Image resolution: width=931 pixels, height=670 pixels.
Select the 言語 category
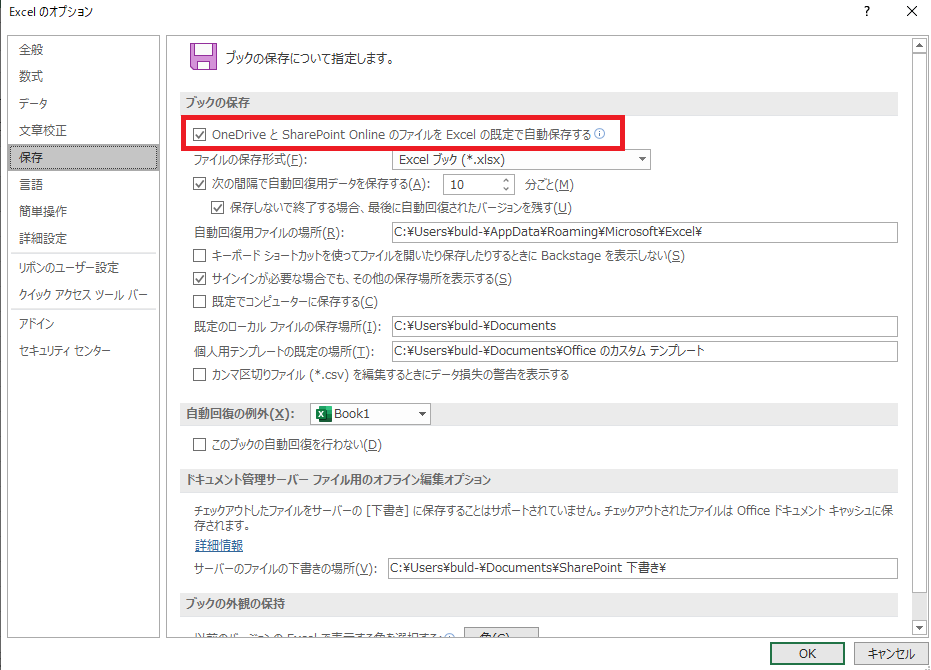pos(84,184)
